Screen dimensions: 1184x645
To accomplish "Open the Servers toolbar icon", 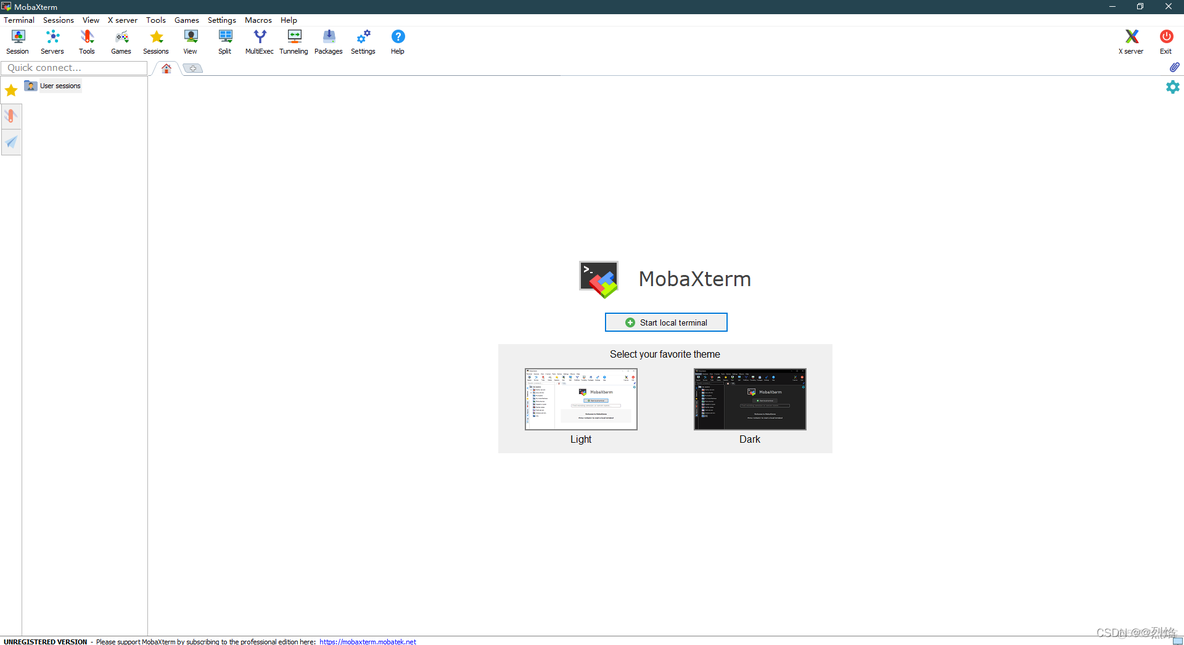I will 52,42.
